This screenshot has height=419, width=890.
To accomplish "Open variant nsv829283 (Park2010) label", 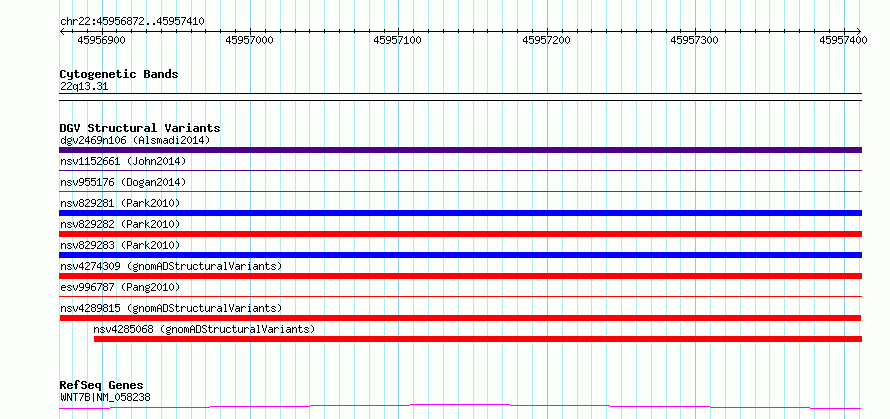I will [120, 245].
